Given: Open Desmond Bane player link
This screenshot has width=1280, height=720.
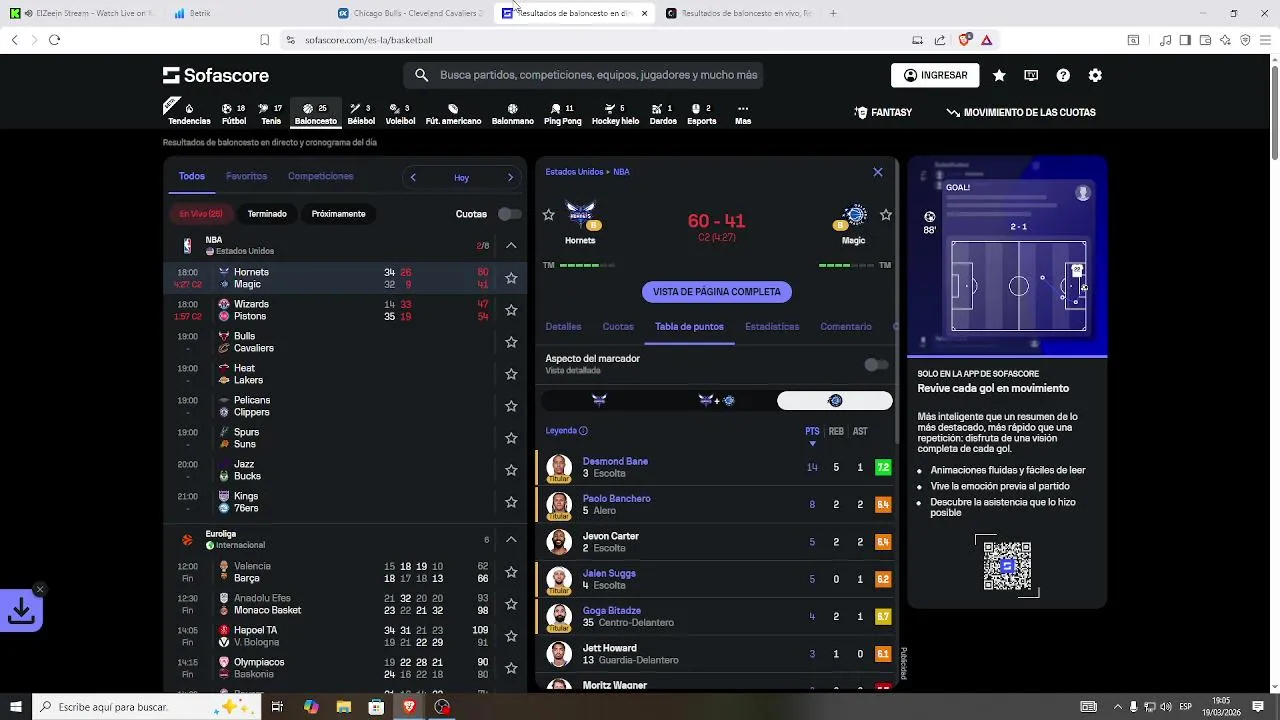Looking at the screenshot, I should coord(615,461).
